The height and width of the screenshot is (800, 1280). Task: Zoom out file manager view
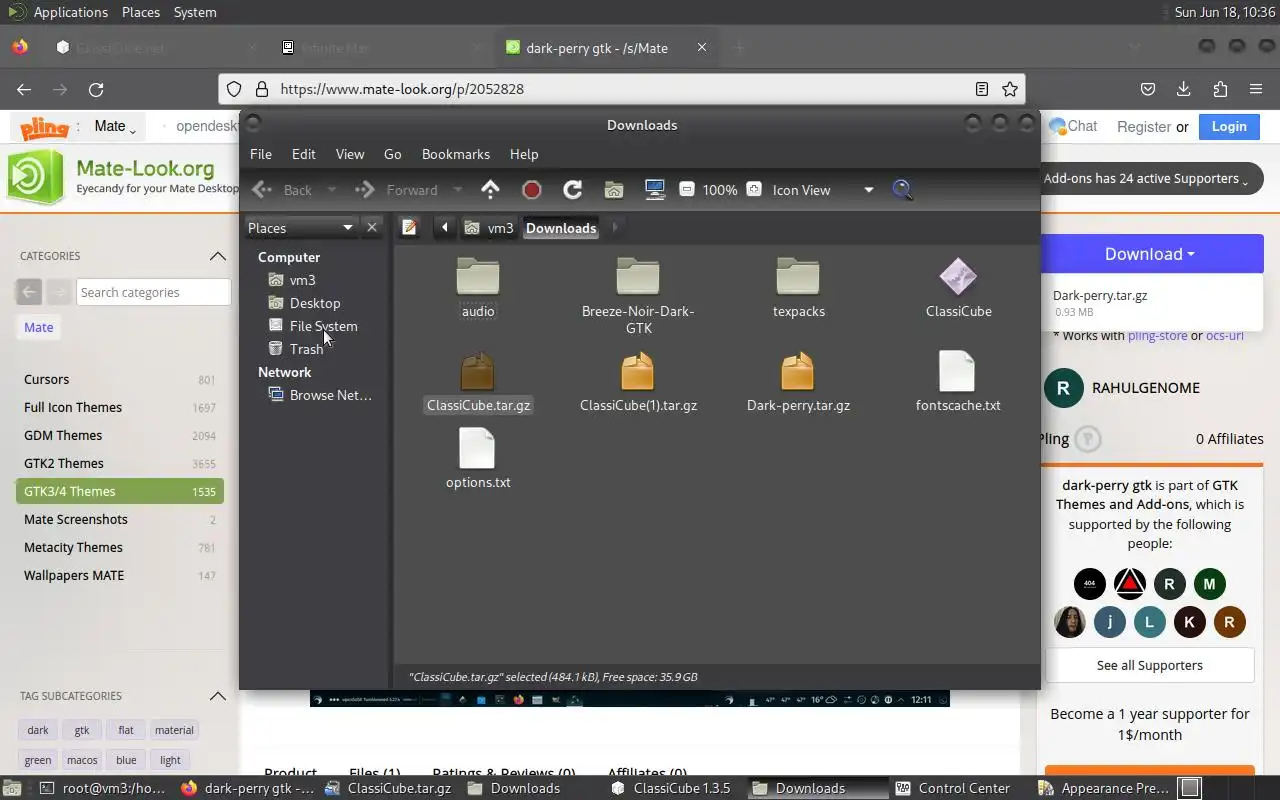click(687, 189)
